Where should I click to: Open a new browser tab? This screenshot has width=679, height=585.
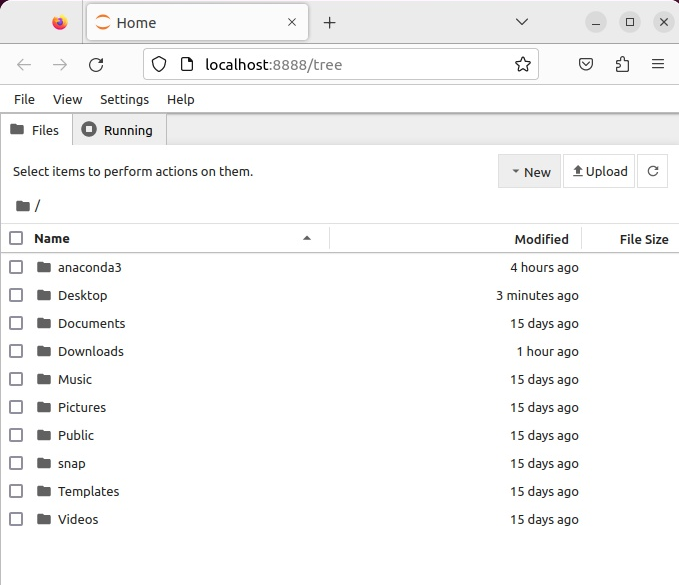pyautogui.click(x=329, y=22)
